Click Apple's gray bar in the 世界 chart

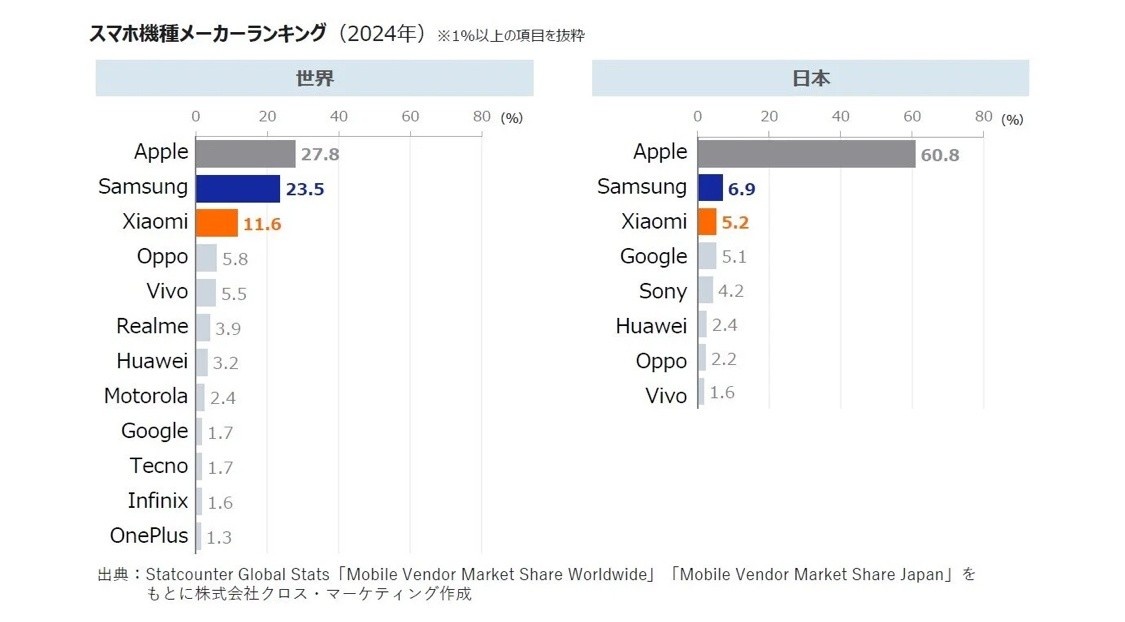[x=245, y=153]
